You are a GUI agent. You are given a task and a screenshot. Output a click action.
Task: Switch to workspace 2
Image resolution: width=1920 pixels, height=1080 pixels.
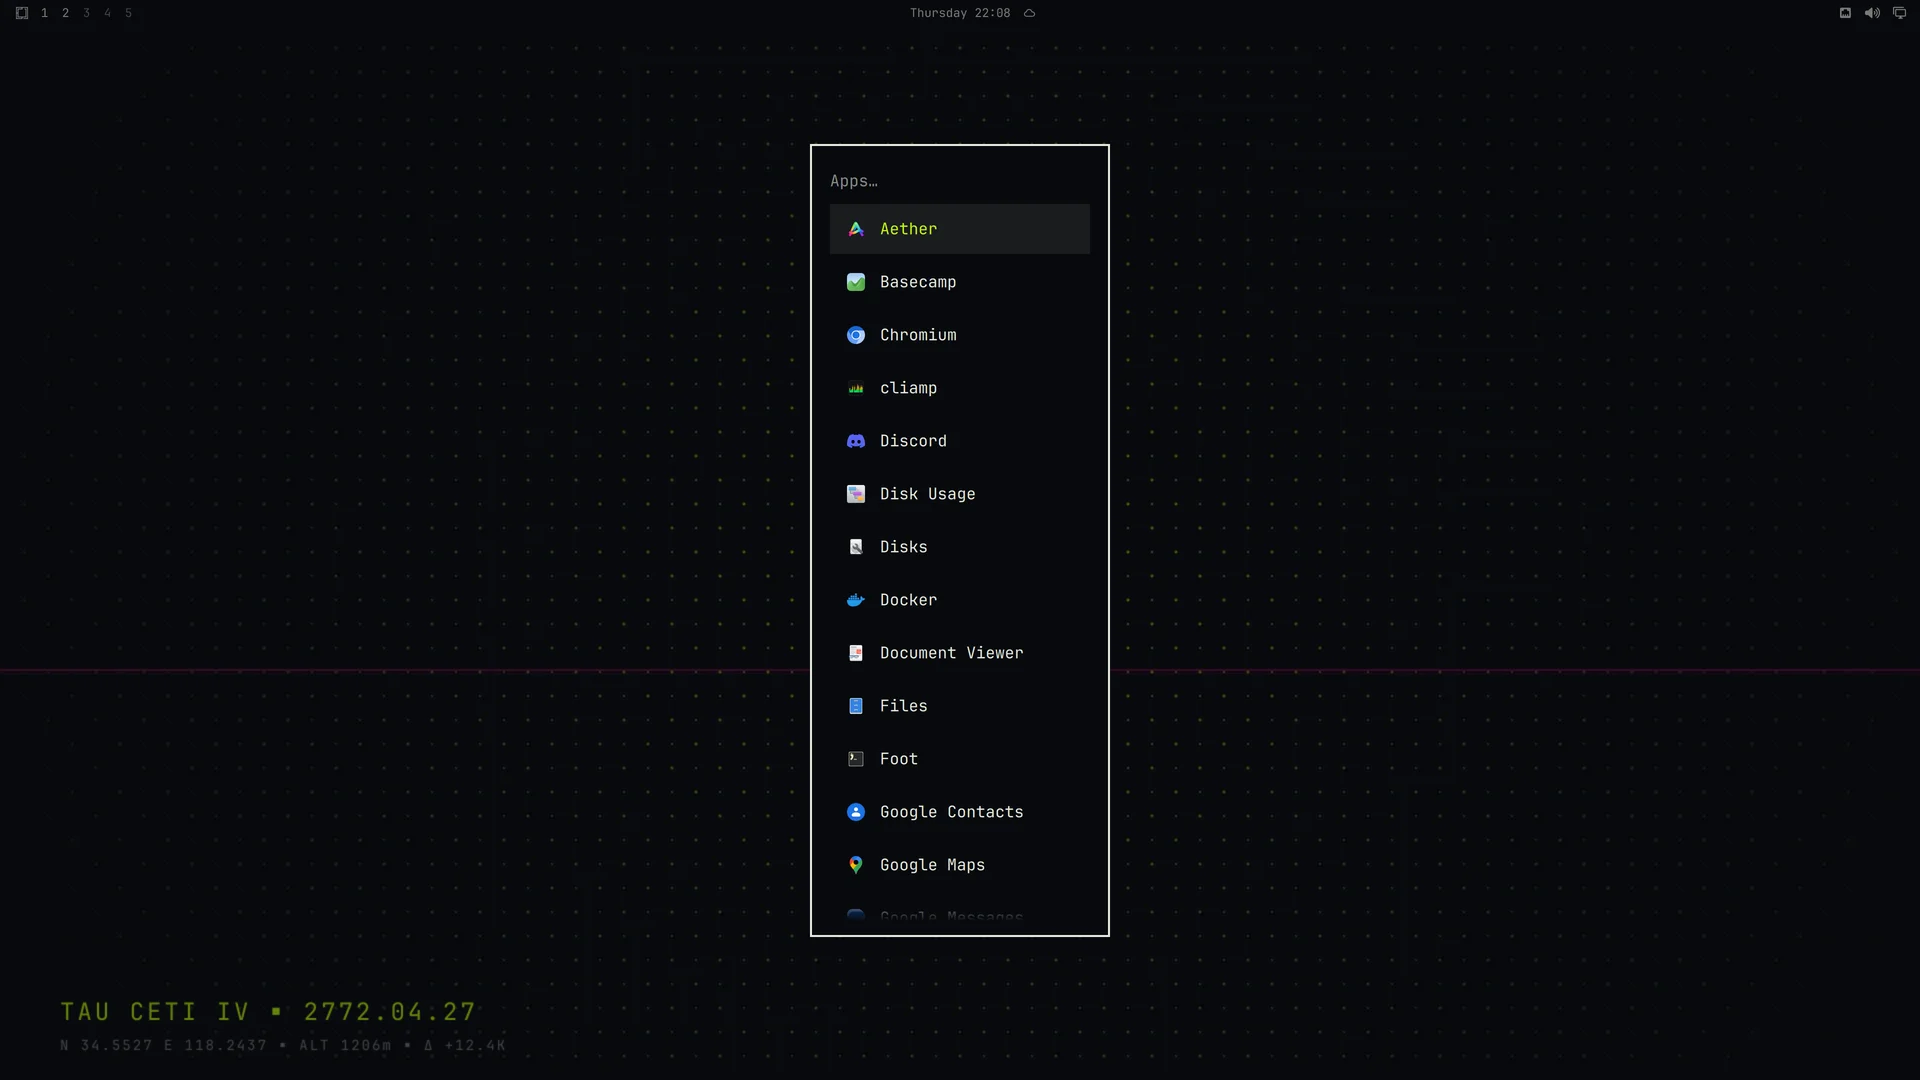66,13
